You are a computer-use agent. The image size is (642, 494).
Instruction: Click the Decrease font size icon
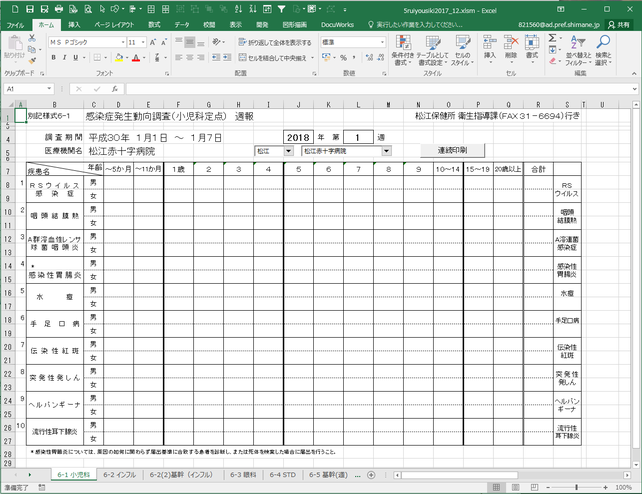click(x=164, y=43)
